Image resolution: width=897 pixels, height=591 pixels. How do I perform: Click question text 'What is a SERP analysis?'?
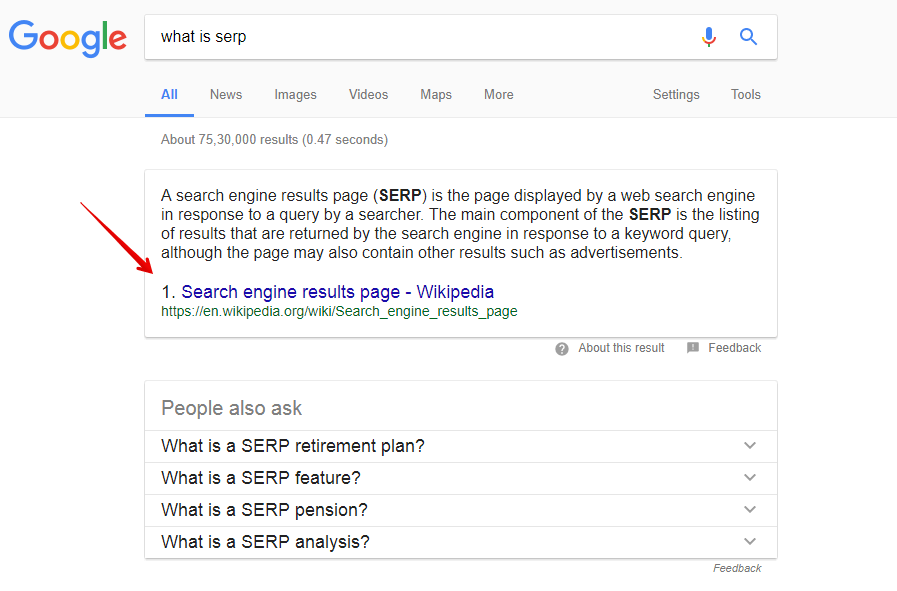click(265, 542)
